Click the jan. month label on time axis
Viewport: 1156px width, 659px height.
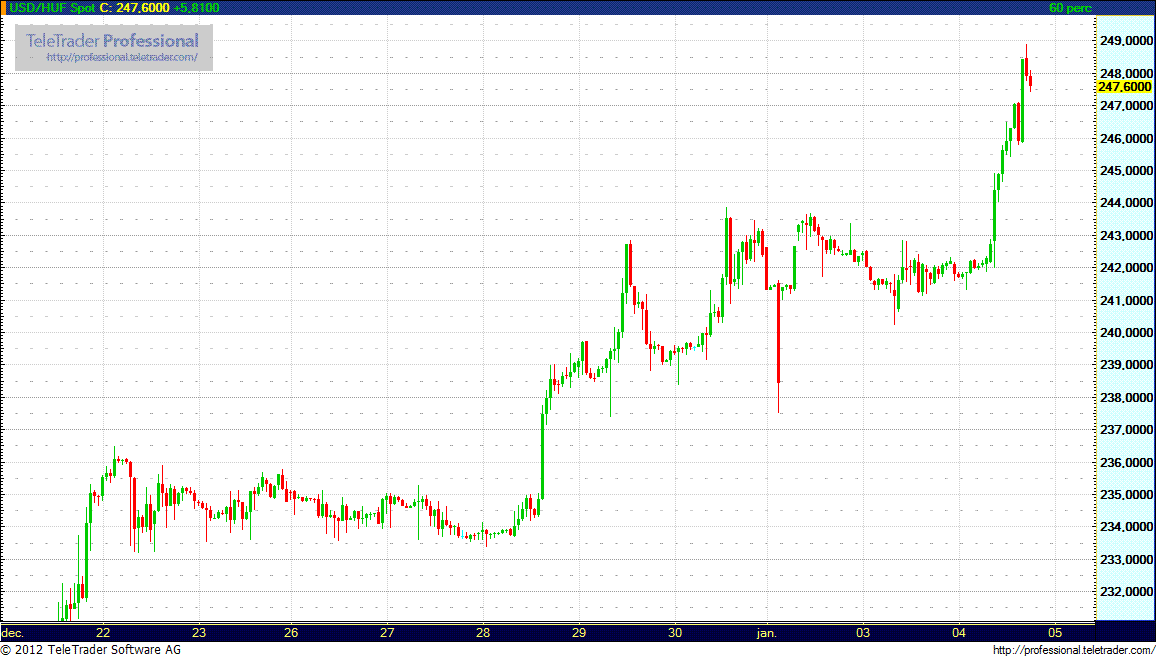point(767,632)
